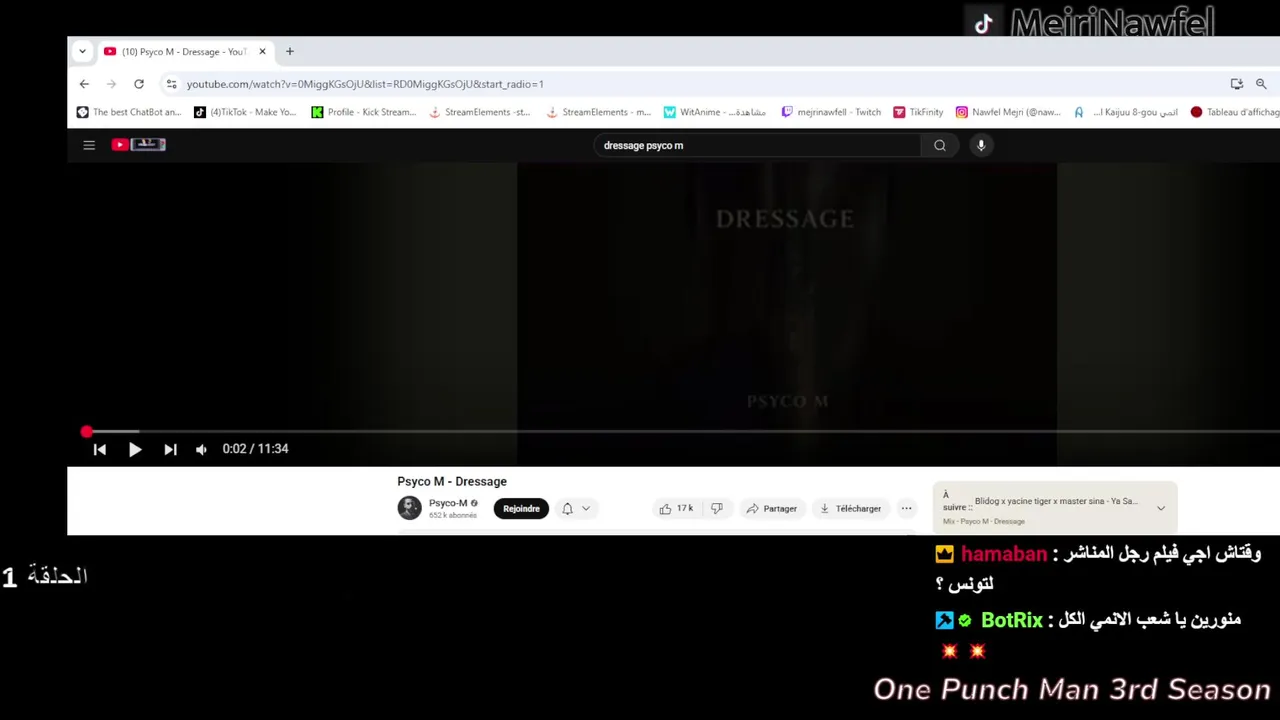
Task: Like the video (17 k)
Action: 677,508
